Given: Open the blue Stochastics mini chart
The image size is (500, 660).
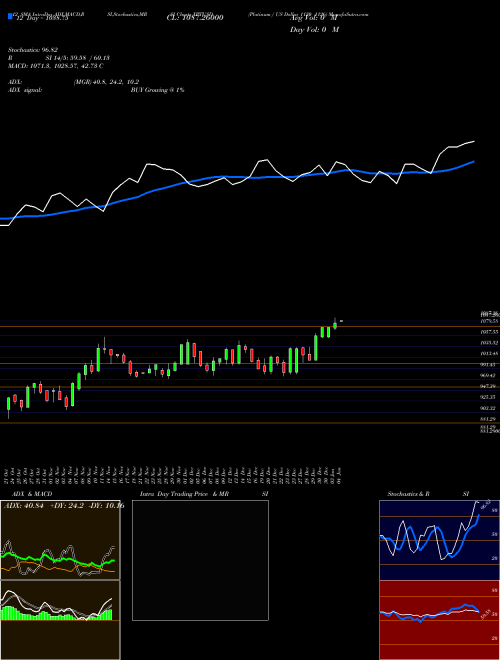Looking at the screenshot, I should pos(439,540).
